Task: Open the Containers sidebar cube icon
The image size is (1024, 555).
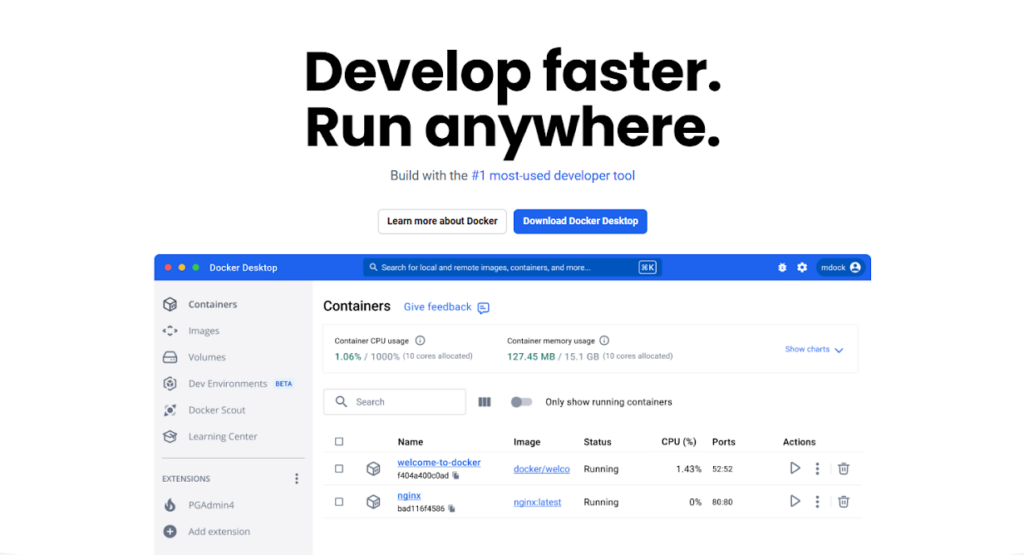Action: (170, 304)
